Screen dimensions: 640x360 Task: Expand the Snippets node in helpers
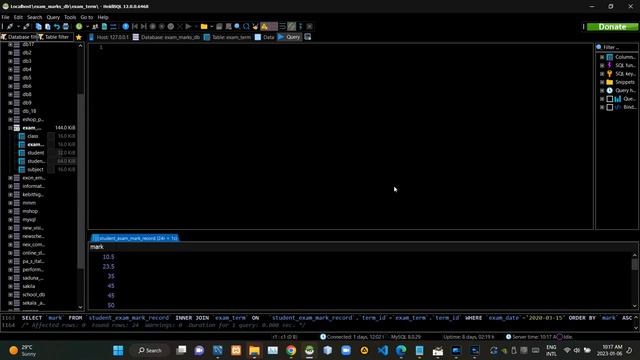click(602, 82)
